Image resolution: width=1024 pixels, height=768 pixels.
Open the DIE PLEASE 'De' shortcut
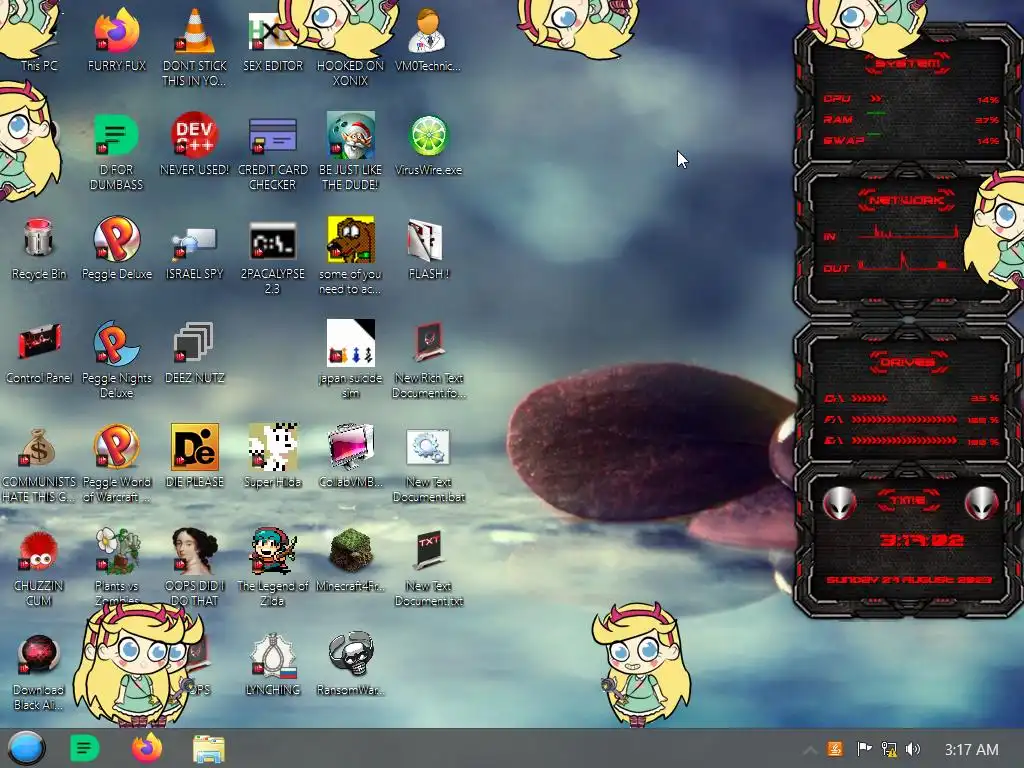[194, 447]
